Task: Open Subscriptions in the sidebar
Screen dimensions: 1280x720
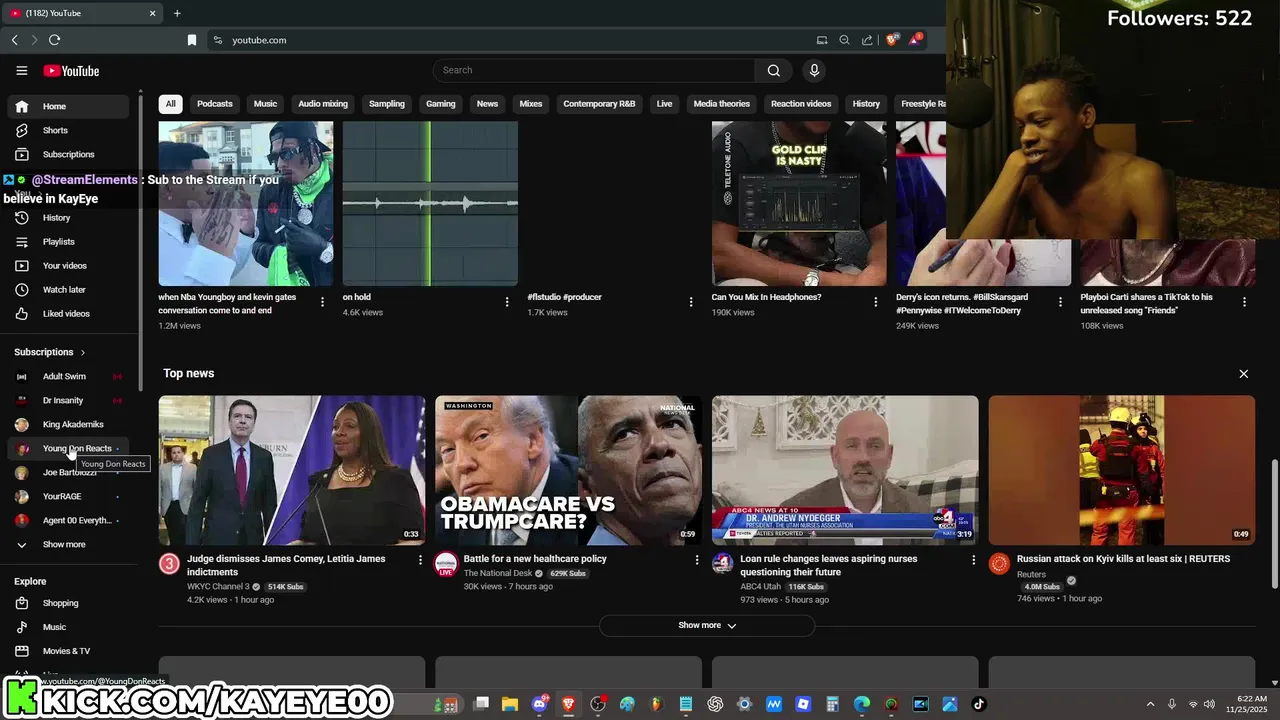Action: pyautogui.click(x=68, y=154)
